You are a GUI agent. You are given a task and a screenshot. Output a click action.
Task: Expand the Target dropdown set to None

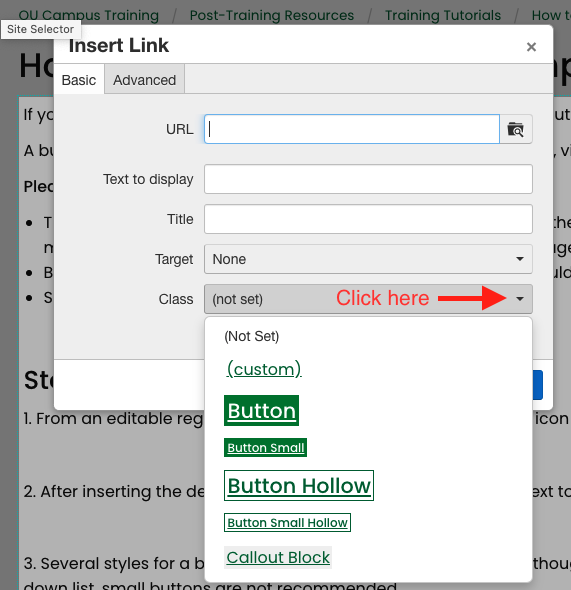368,259
